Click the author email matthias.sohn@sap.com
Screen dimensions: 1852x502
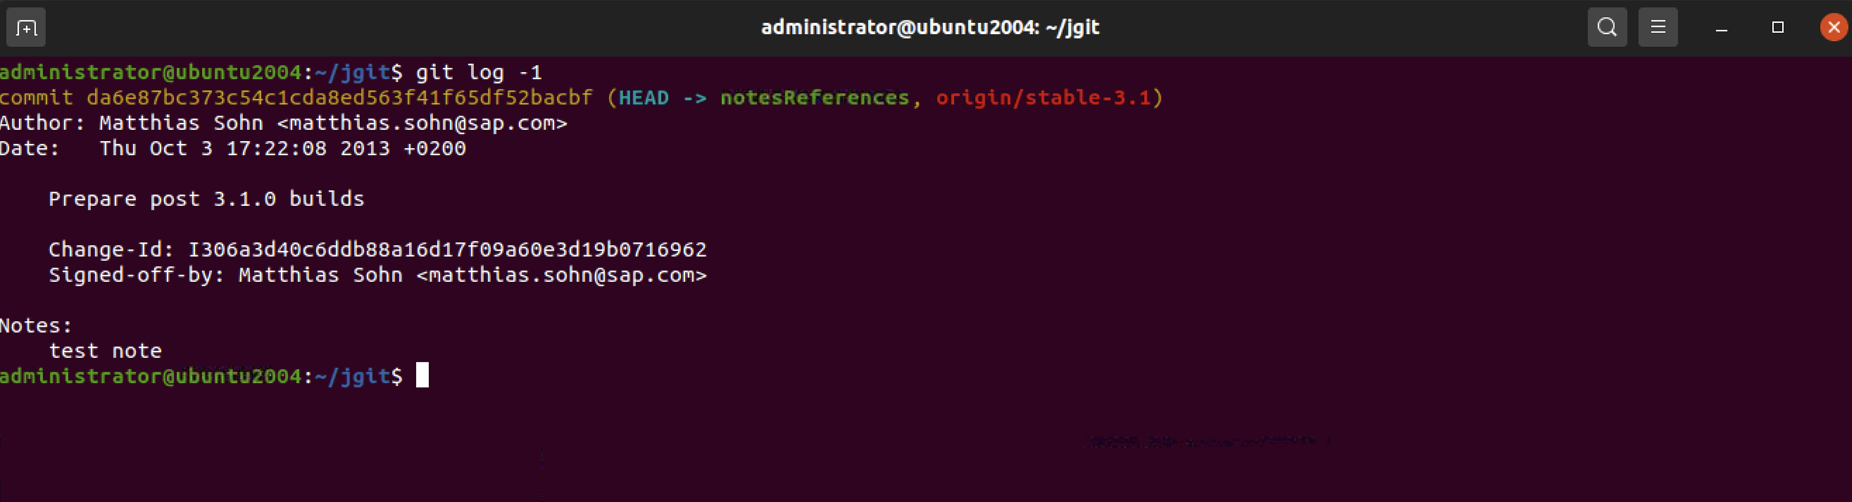[x=422, y=123]
